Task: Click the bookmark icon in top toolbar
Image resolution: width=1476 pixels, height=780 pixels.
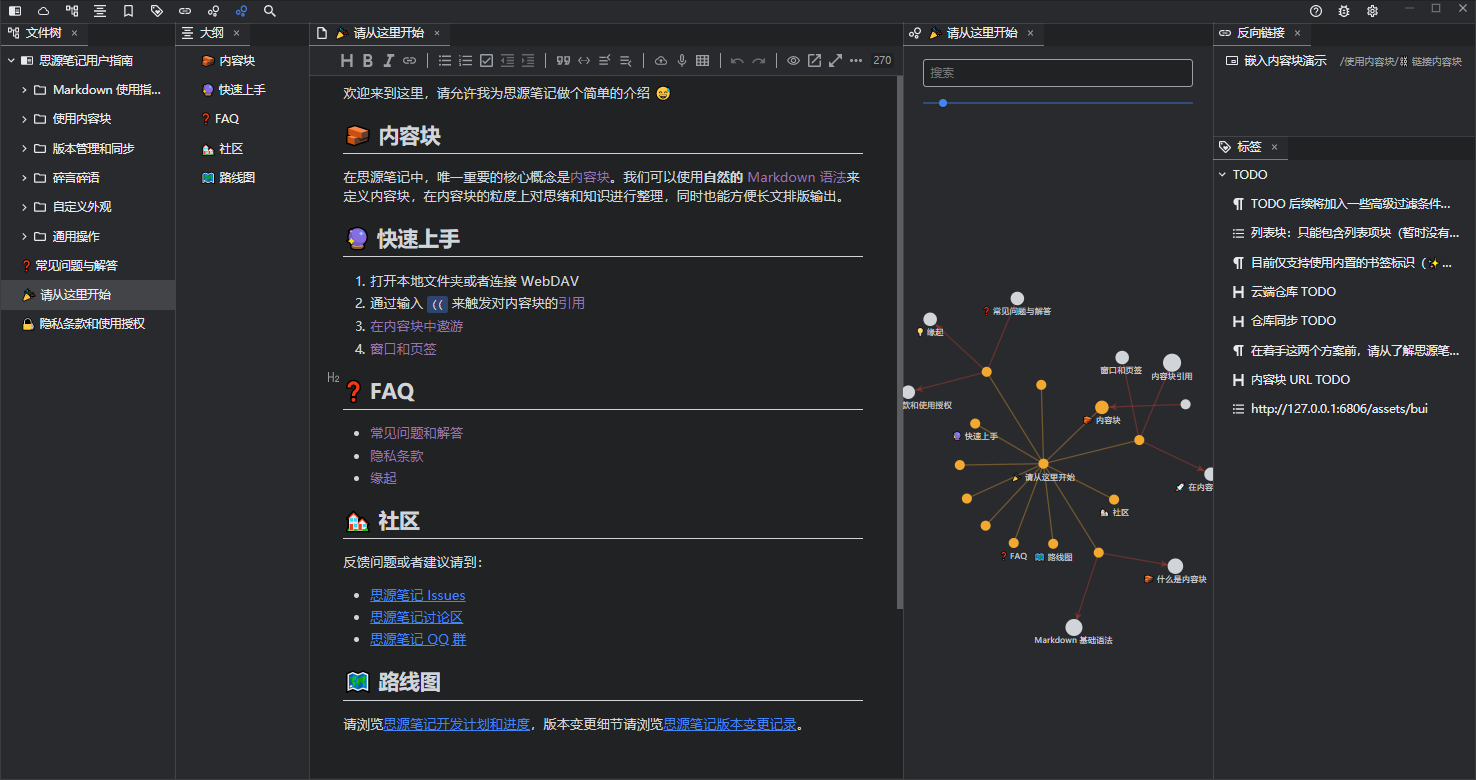Action: (x=128, y=11)
